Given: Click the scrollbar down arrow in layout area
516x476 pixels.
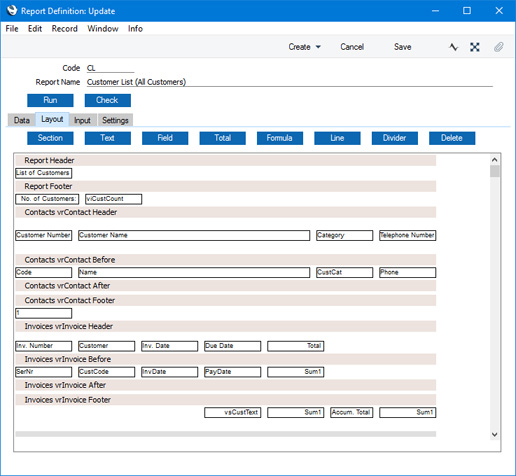Looking at the screenshot, I should coord(495,434).
